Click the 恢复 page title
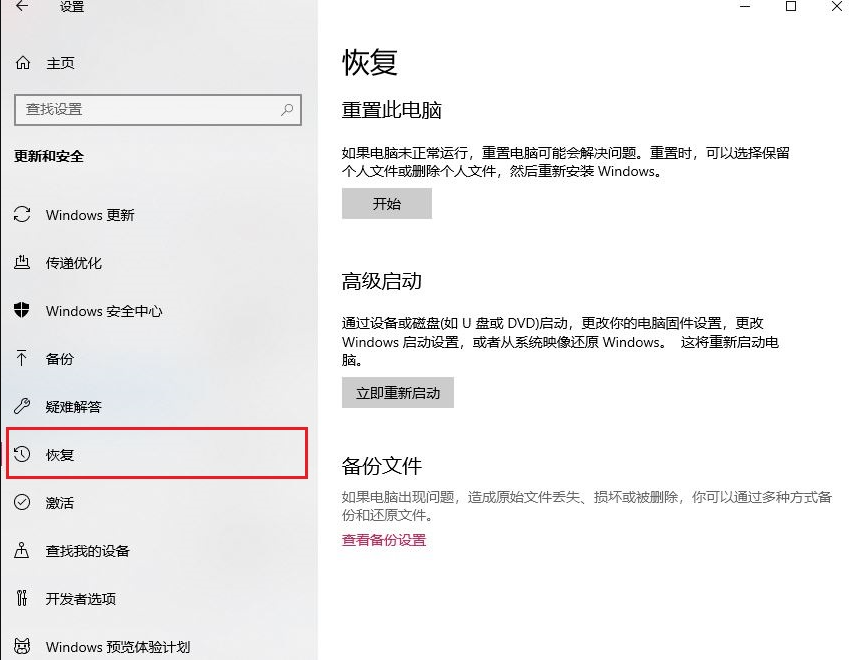The image size is (850, 660). [x=370, y=62]
